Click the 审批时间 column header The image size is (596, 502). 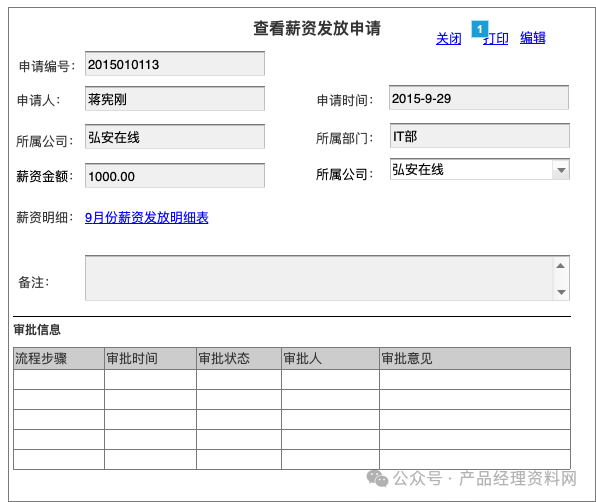click(151, 358)
